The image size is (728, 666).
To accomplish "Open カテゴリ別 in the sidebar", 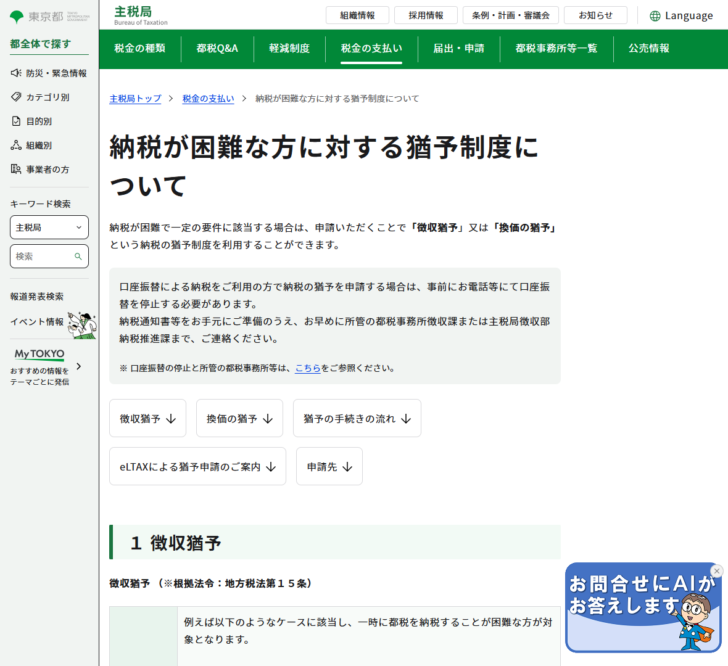I will [x=40, y=97].
